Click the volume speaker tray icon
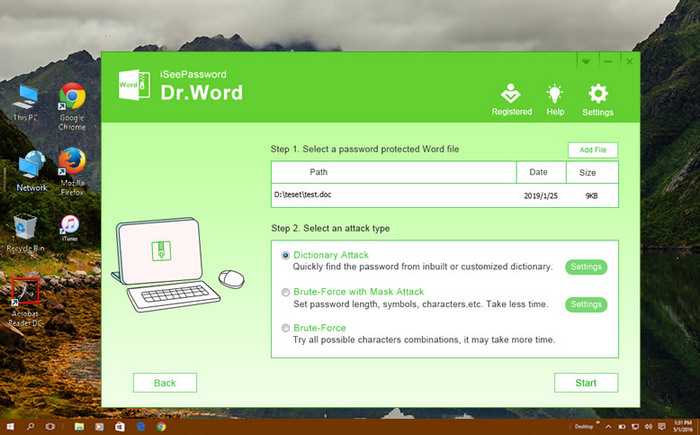 [649, 427]
